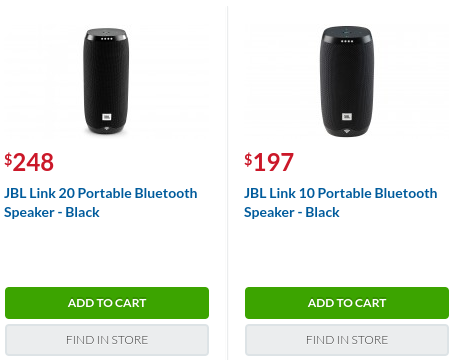This screenshot has width=455, height=360.
Task: Click "Speaker - Black" text under Link 20
Action: [x=52, y=212]
